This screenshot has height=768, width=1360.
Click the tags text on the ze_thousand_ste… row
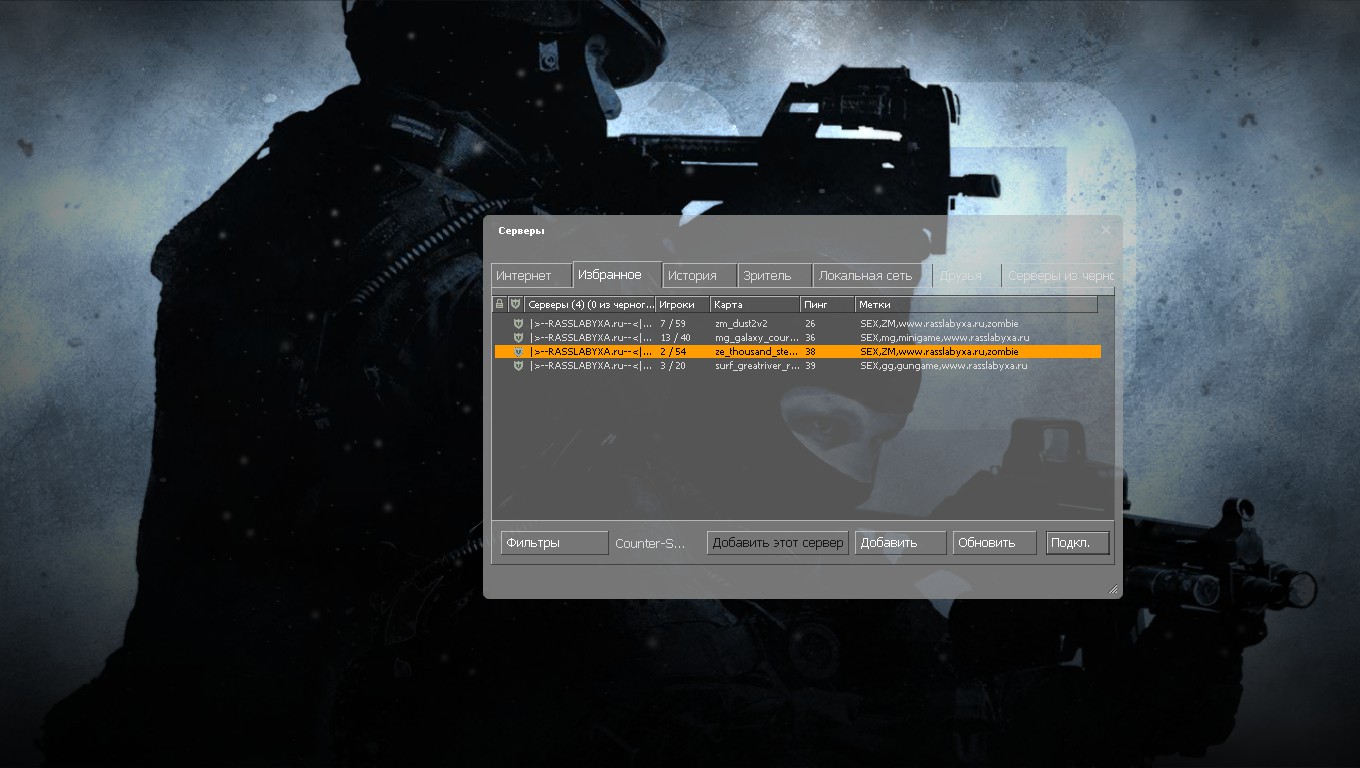939,352
